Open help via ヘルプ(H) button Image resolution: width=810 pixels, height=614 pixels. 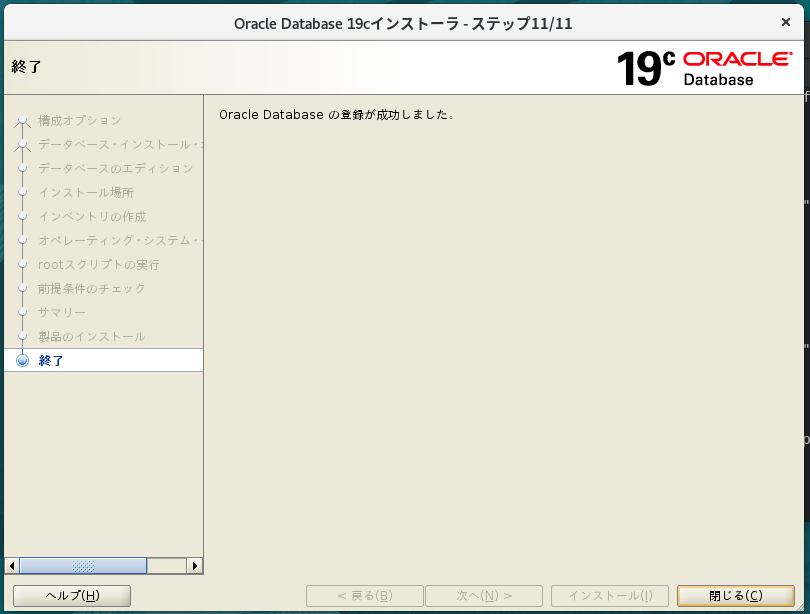[72, 596]
